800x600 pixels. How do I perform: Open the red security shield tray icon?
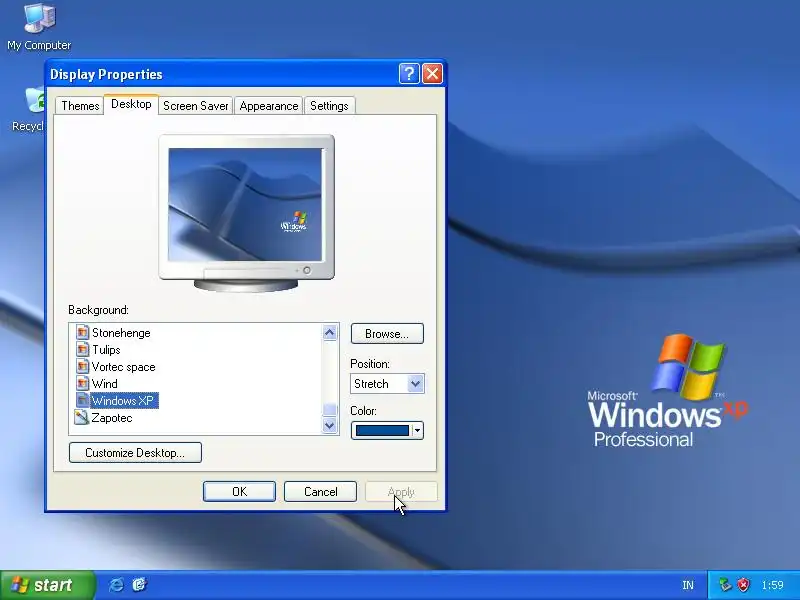pos(744,585)
